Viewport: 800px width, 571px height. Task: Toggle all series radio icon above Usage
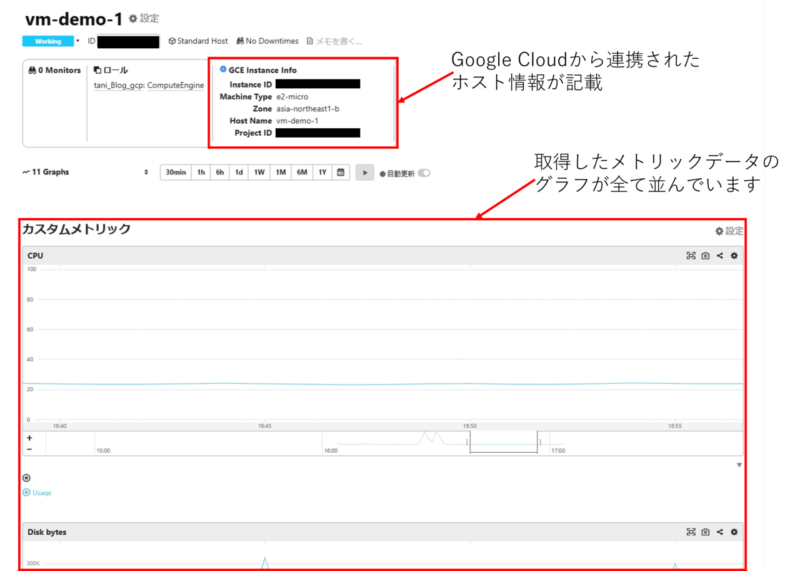click(x=26, y=478)
